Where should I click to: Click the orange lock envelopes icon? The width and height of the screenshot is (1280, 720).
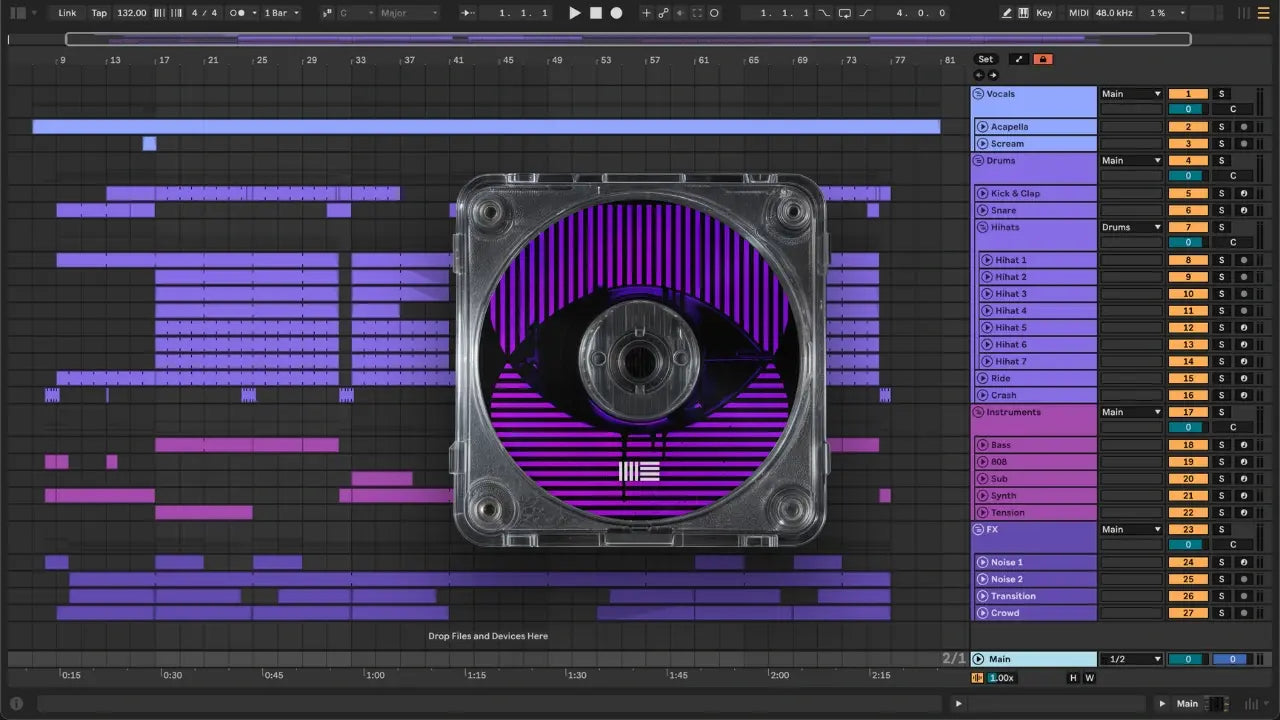coord(1043,59)
